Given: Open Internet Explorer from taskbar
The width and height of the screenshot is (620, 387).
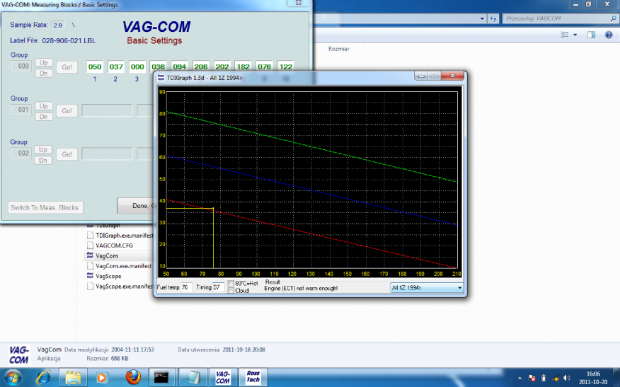Looking at the screenshot, I should click(43, 377).
